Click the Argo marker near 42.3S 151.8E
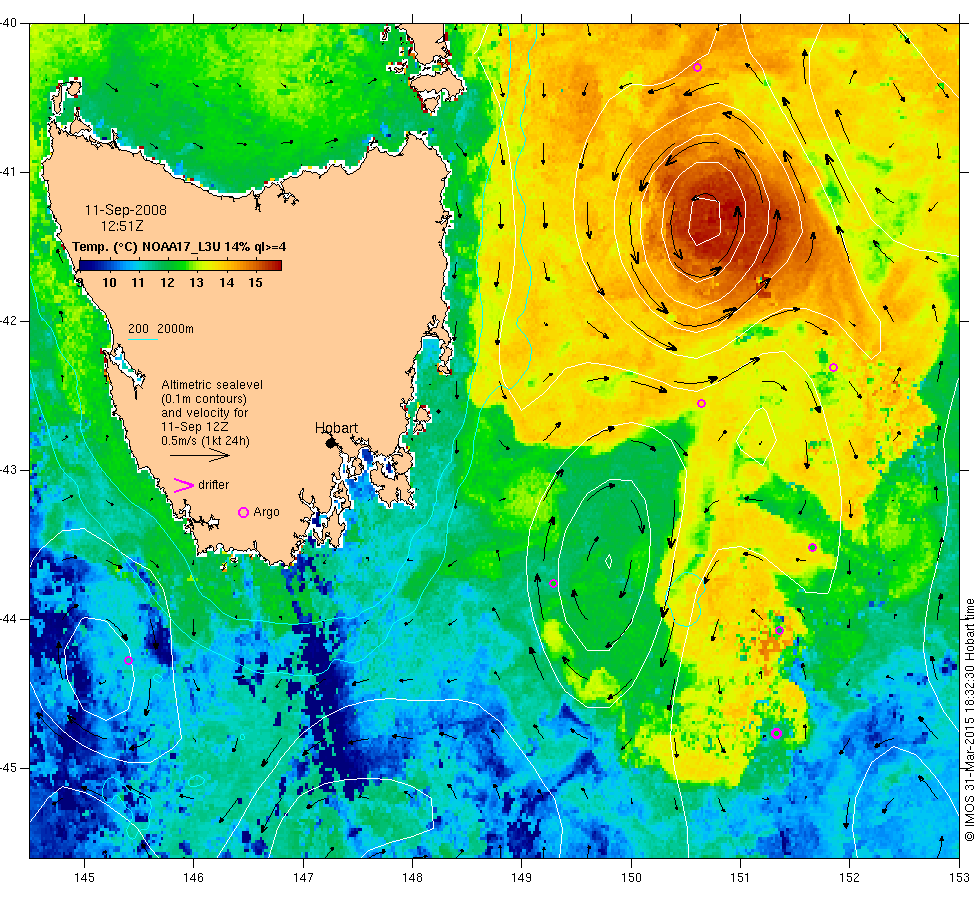Screen dimensions: 980x900 point(833,368)
